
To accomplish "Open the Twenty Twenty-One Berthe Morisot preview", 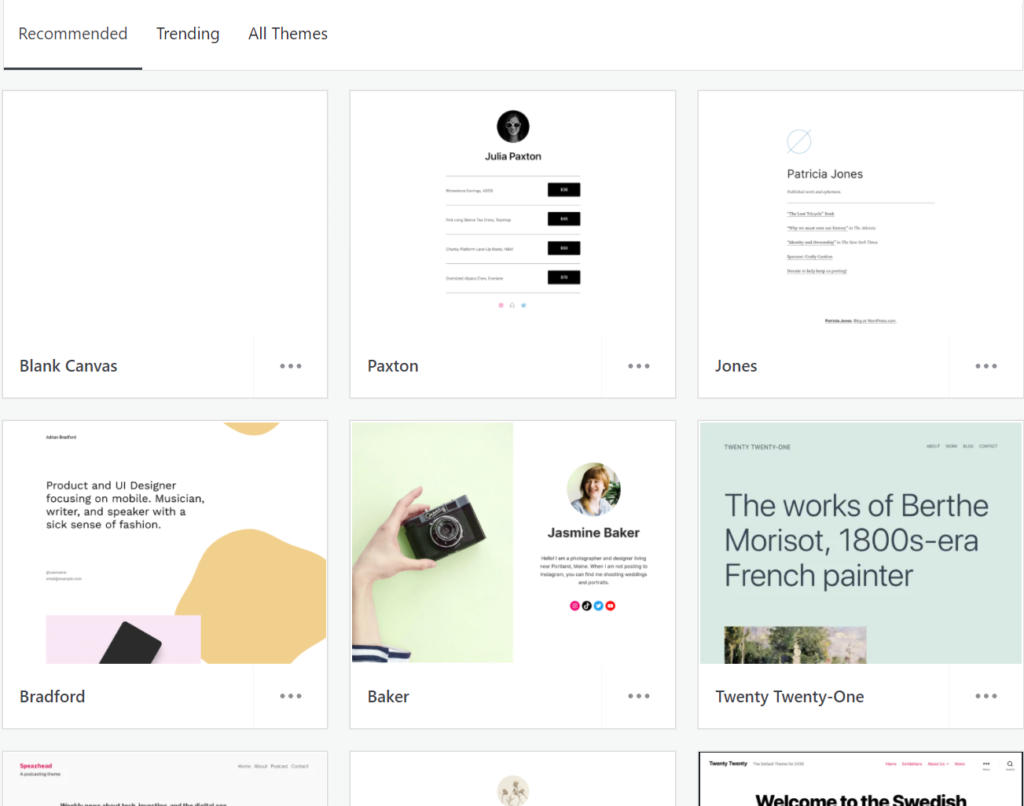I will (860, 543).
